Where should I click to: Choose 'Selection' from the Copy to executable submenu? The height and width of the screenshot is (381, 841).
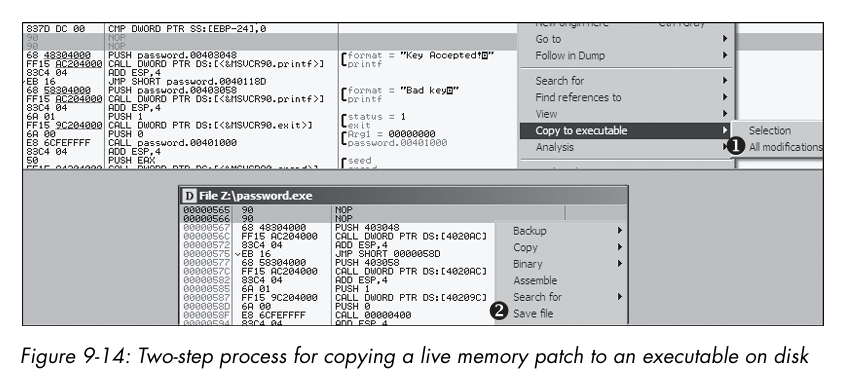(770, 130)
